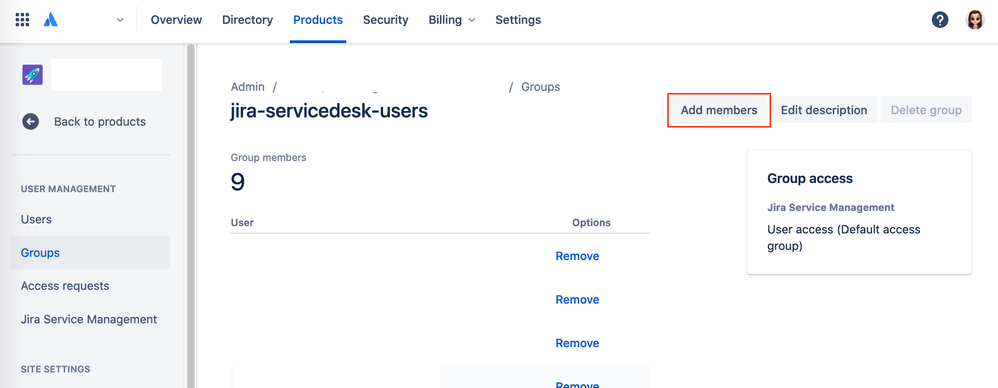Click the Delete group button

926,110
